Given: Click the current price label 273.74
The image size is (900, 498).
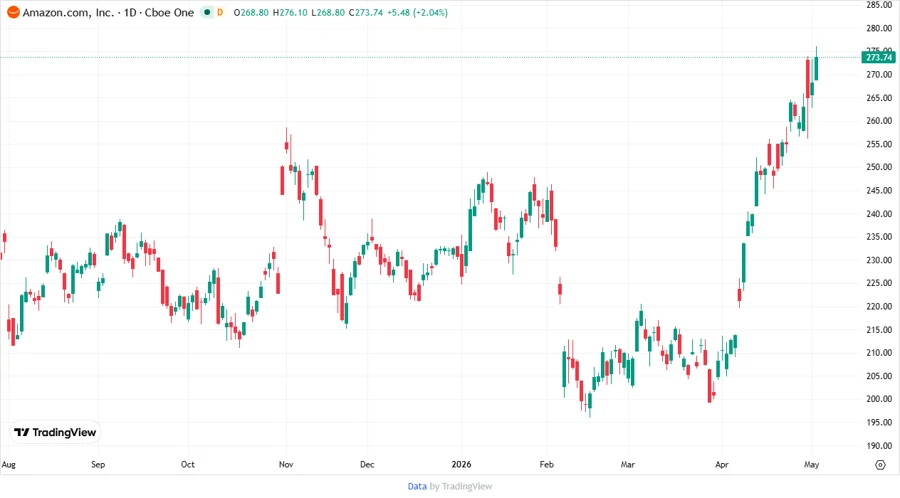Looking at the screenshot, I should 879,57.
